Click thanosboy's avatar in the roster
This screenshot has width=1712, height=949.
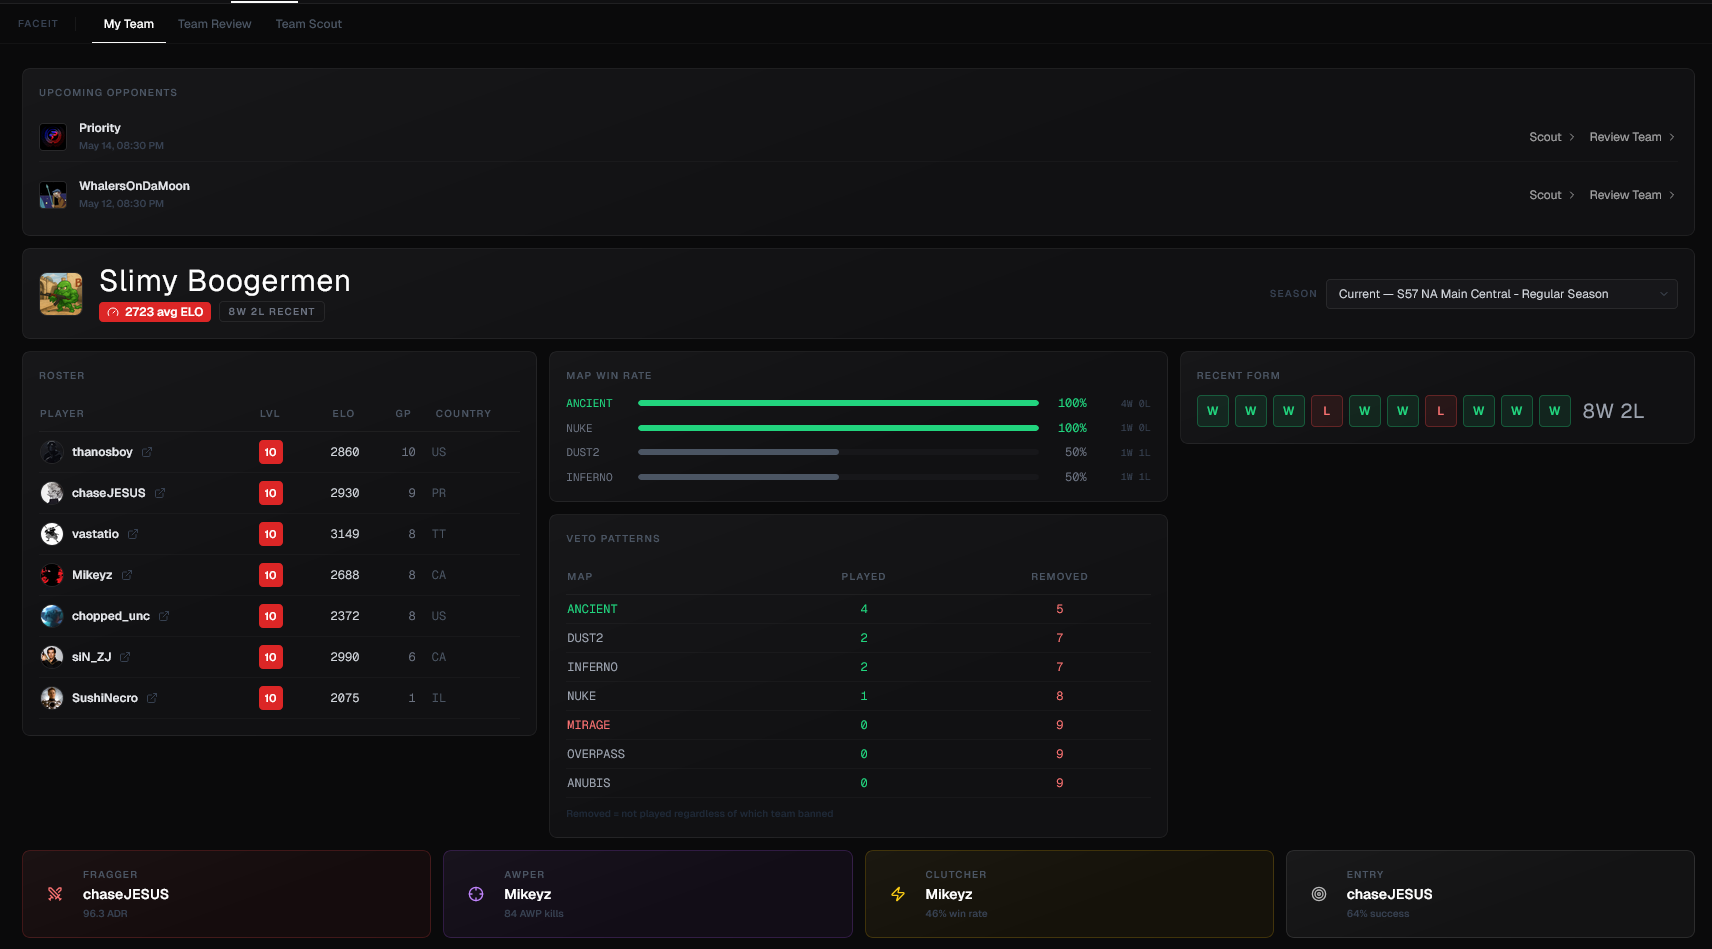pos(52,452)
